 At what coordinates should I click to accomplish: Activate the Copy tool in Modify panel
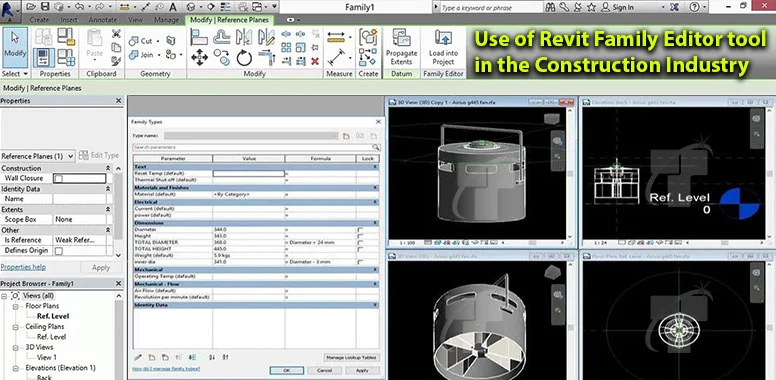tap(221, 57)
